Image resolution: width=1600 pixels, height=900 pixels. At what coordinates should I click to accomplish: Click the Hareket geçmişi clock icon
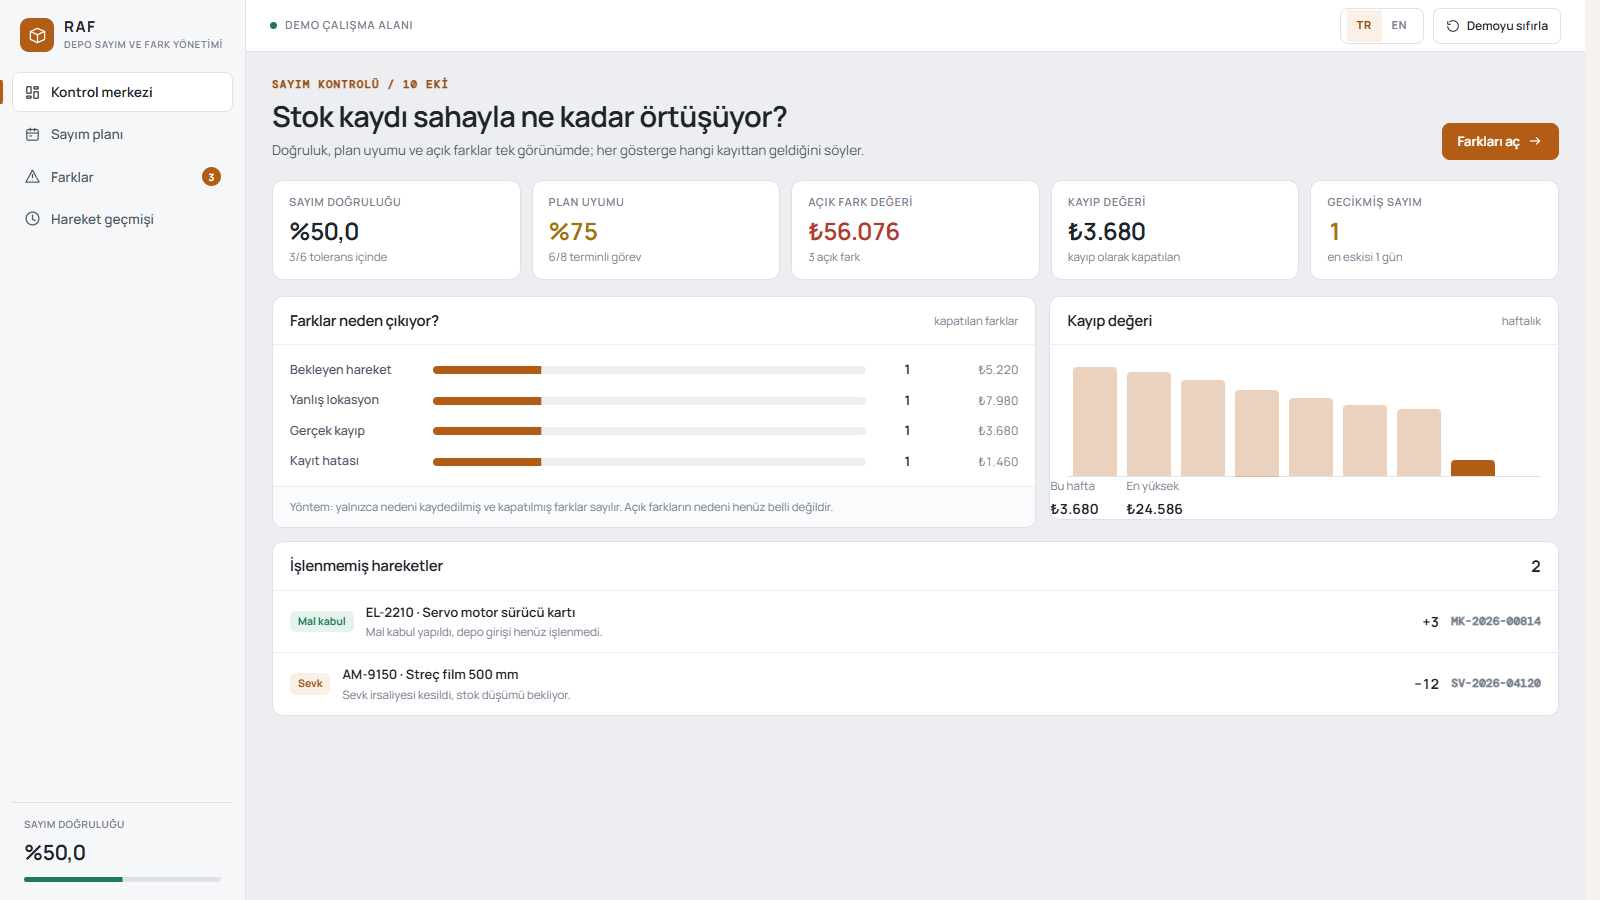(x=32, y=219)
